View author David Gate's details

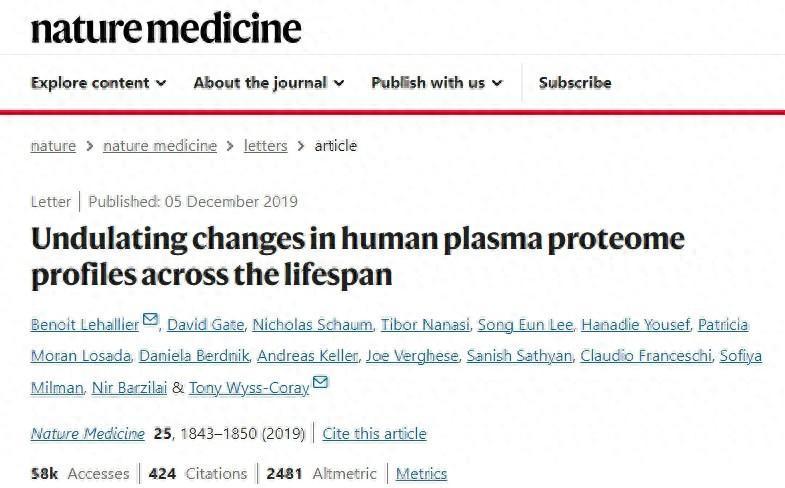[205, 325]
